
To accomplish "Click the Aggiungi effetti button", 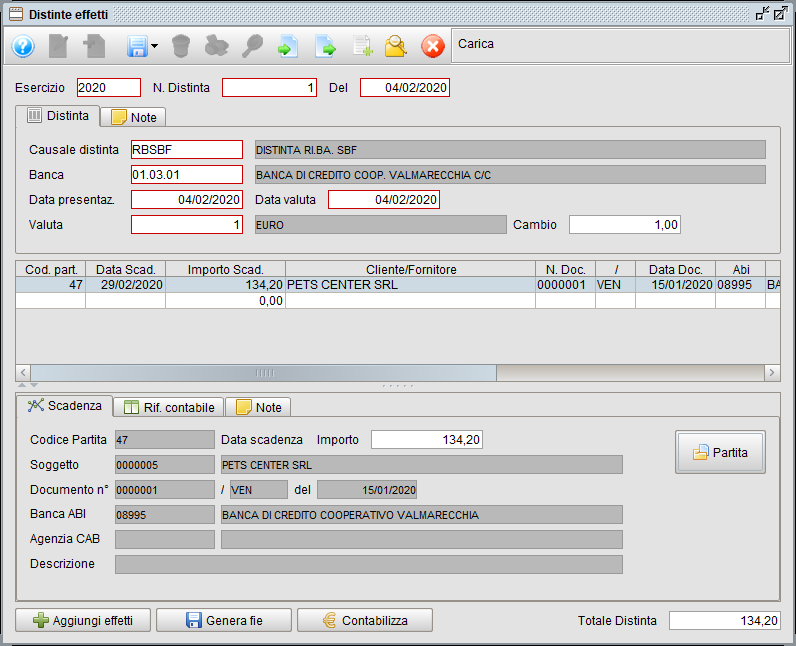I will pos(83,620).
